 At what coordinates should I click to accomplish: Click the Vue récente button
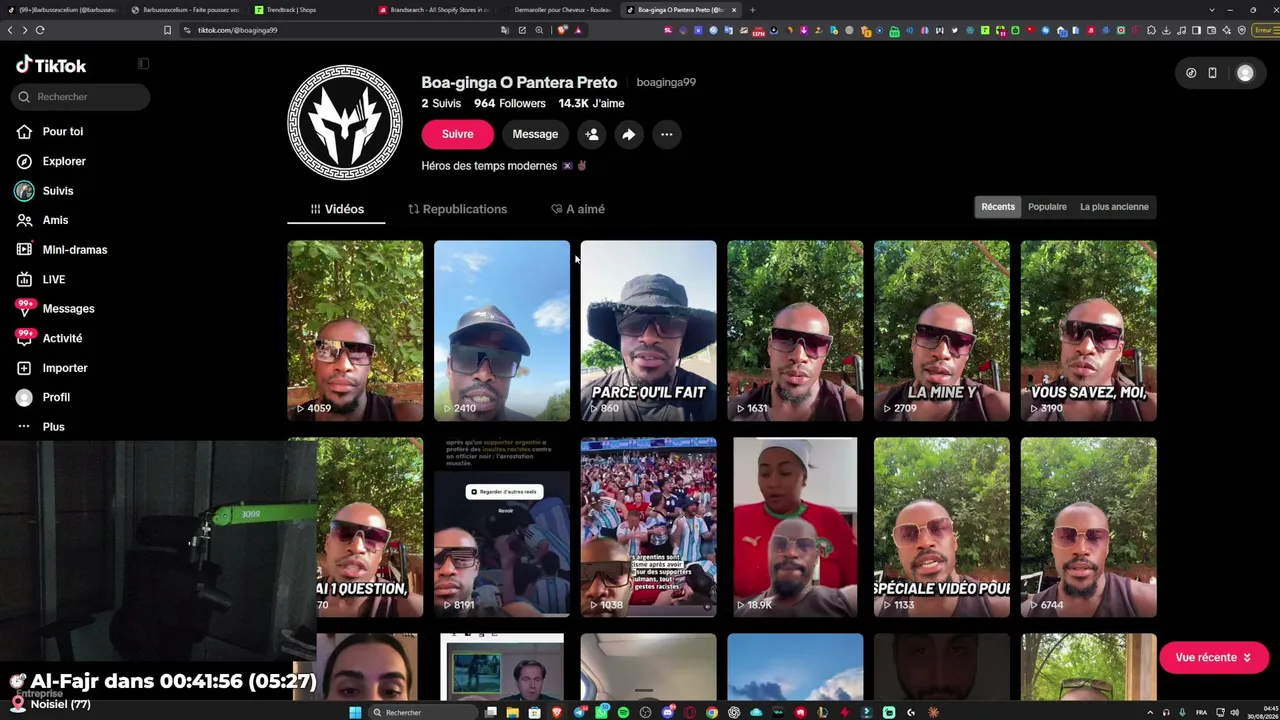1214,658
